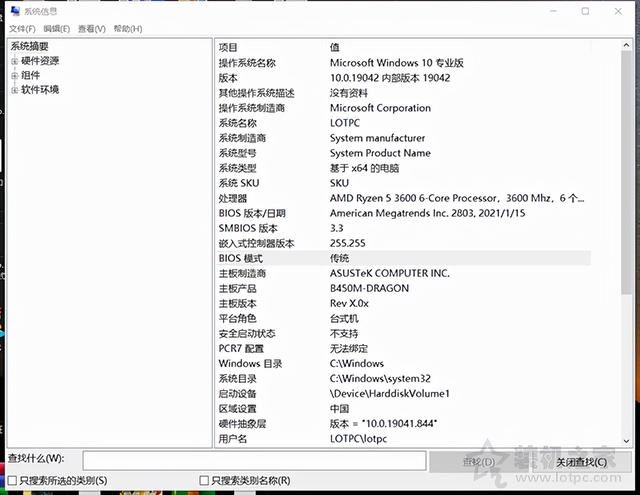Enable 只搜索所选的类别(S) checkbox
The width and height of the screenshot is (640, 495).
pos(12,481)
